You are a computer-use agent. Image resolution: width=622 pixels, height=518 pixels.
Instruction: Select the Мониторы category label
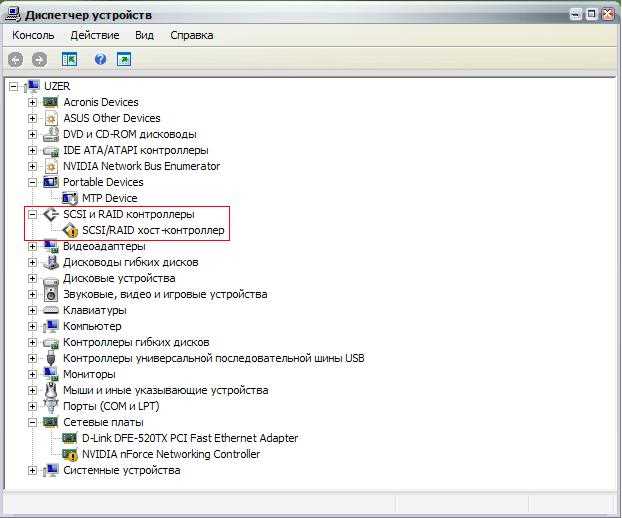[x=89, y=374]
